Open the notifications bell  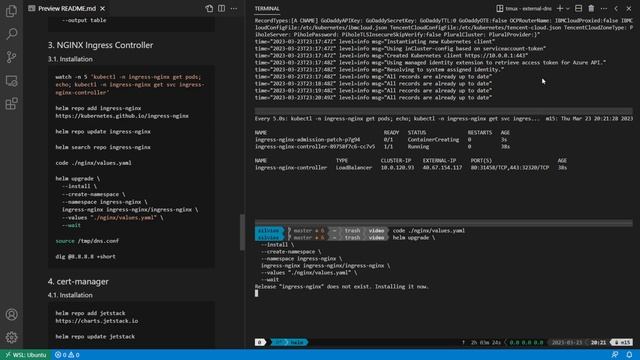[x=629, y=355]
